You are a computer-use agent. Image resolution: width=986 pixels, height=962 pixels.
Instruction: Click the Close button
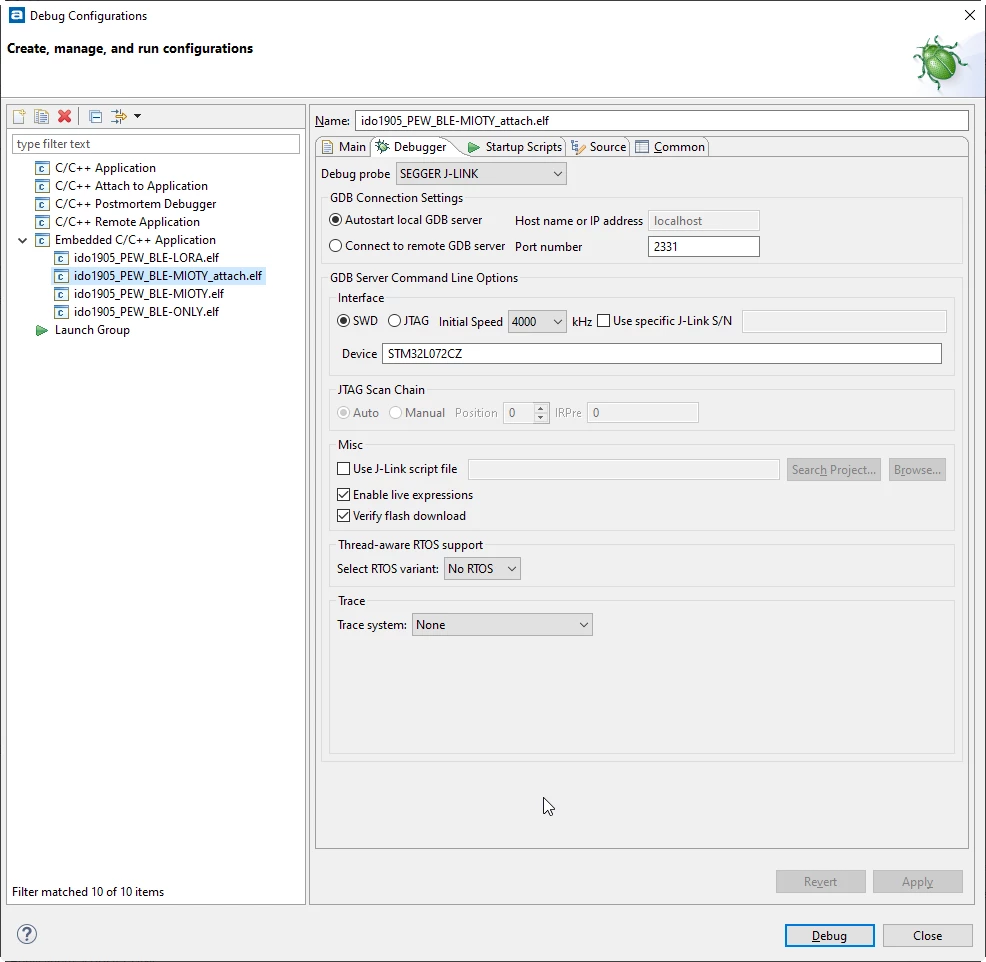(x=928, y=935)
